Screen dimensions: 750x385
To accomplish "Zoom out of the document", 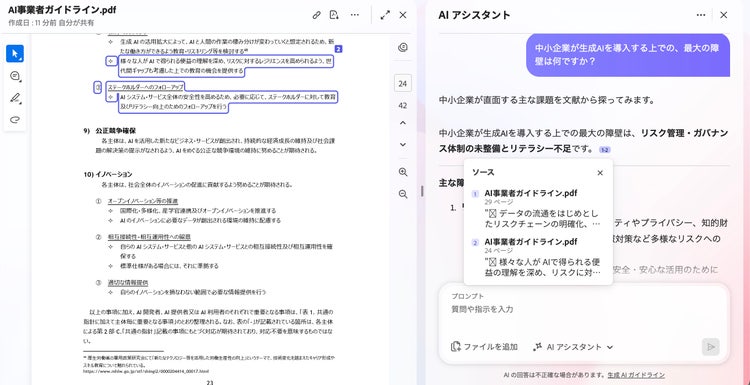I will point(403,194).
